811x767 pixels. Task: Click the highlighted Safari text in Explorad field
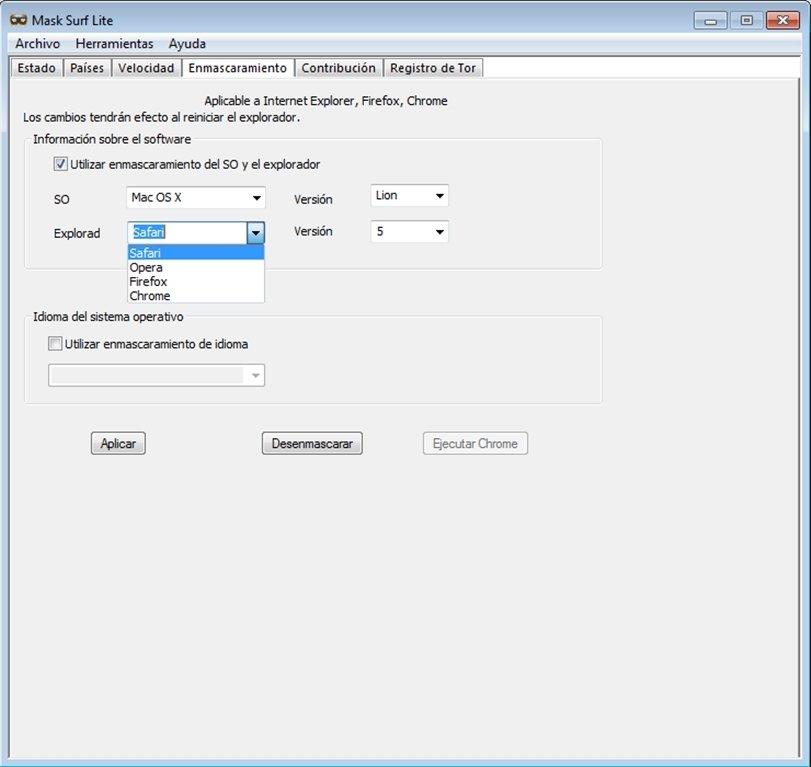coord(149,232)
